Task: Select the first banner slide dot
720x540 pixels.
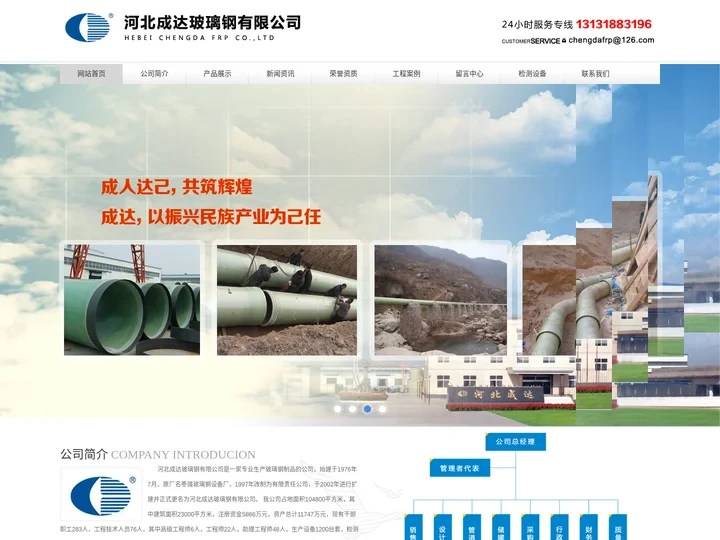Action: [338, 409]
